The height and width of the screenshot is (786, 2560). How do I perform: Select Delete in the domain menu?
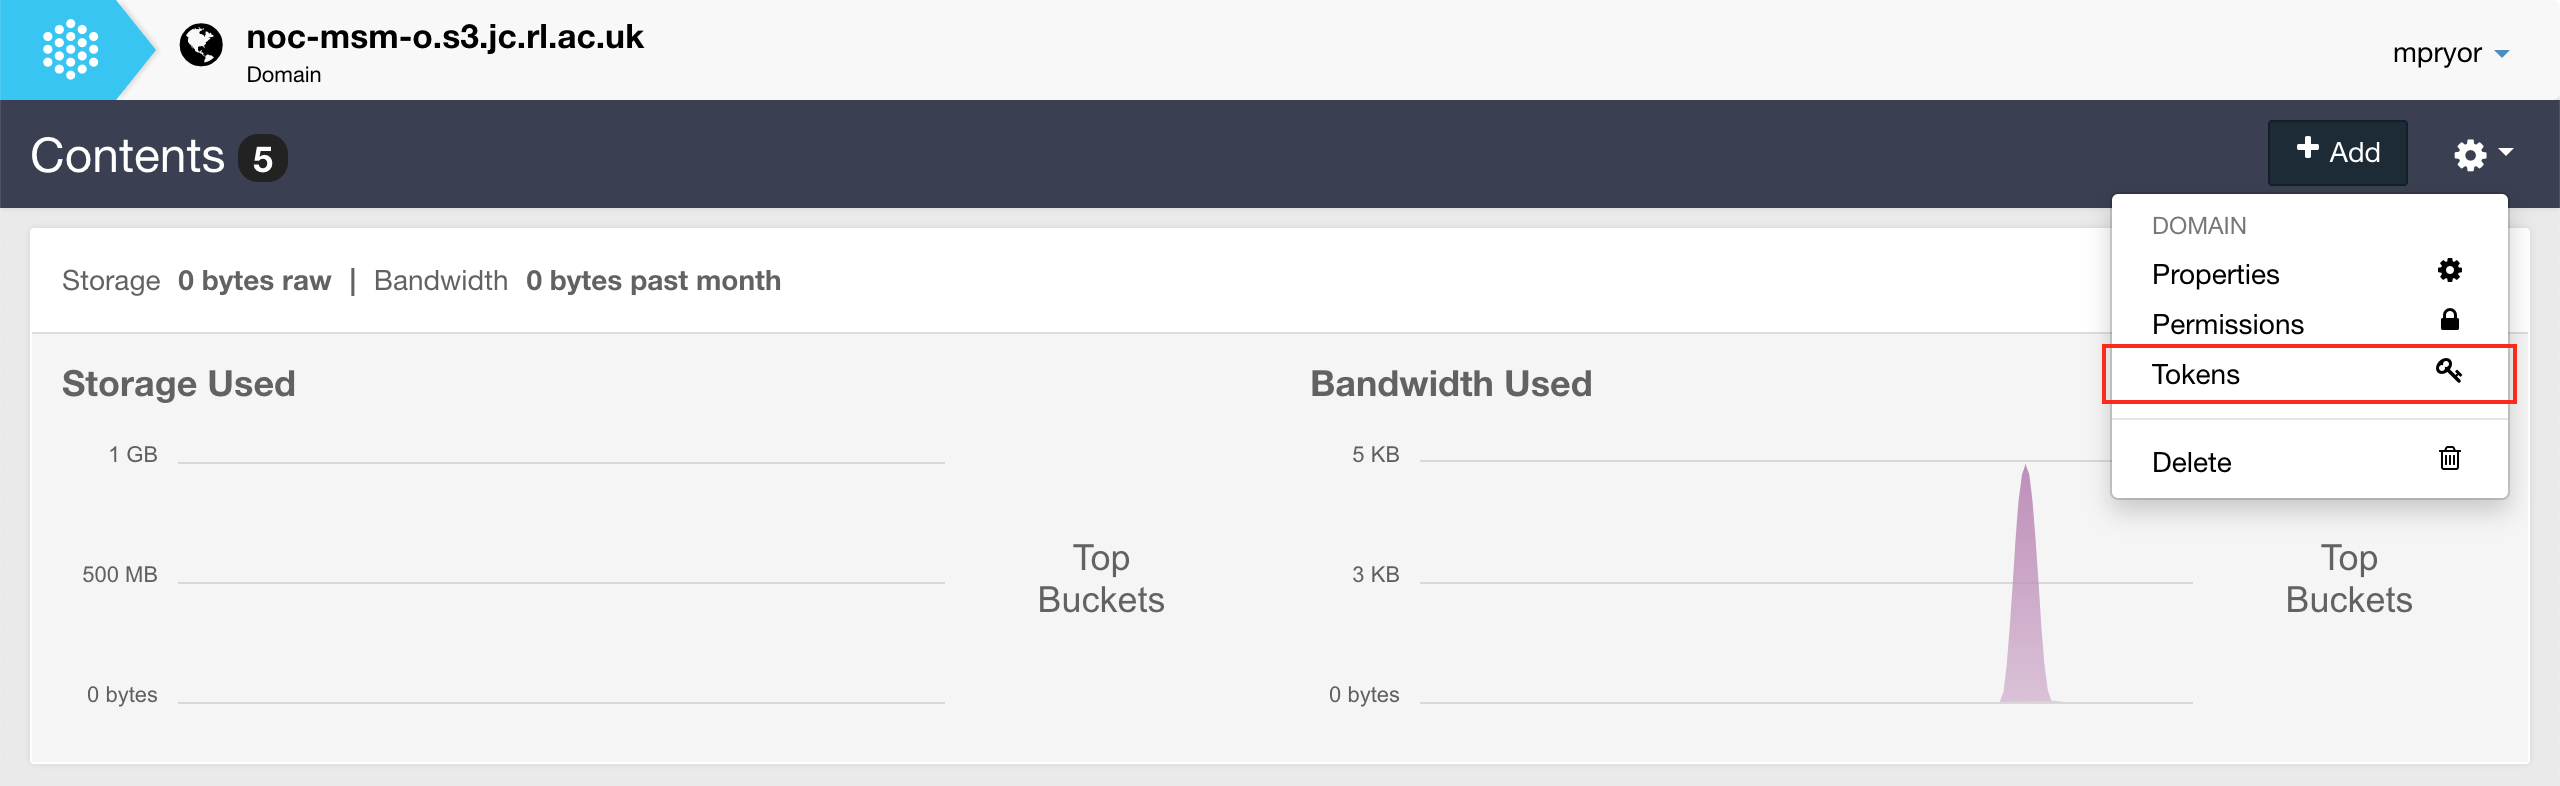pos(2191,463)
